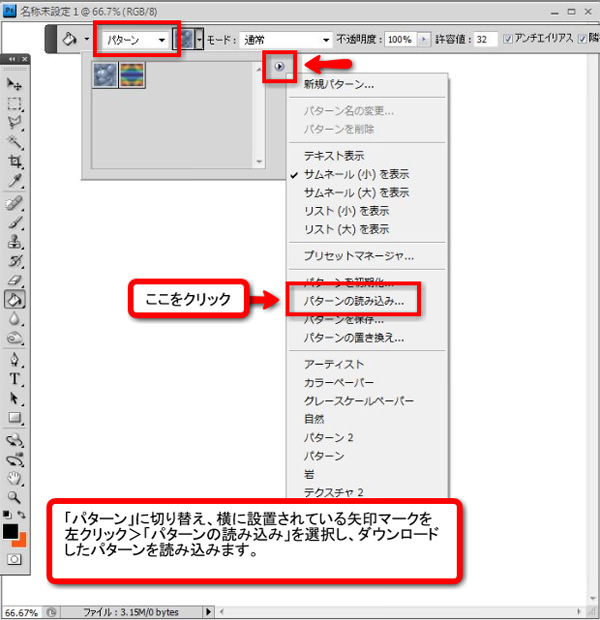The width and height of the screenshot is (600, 620).
Task: Select the Paint Bucket tool
Action: (x=16, y=298)
